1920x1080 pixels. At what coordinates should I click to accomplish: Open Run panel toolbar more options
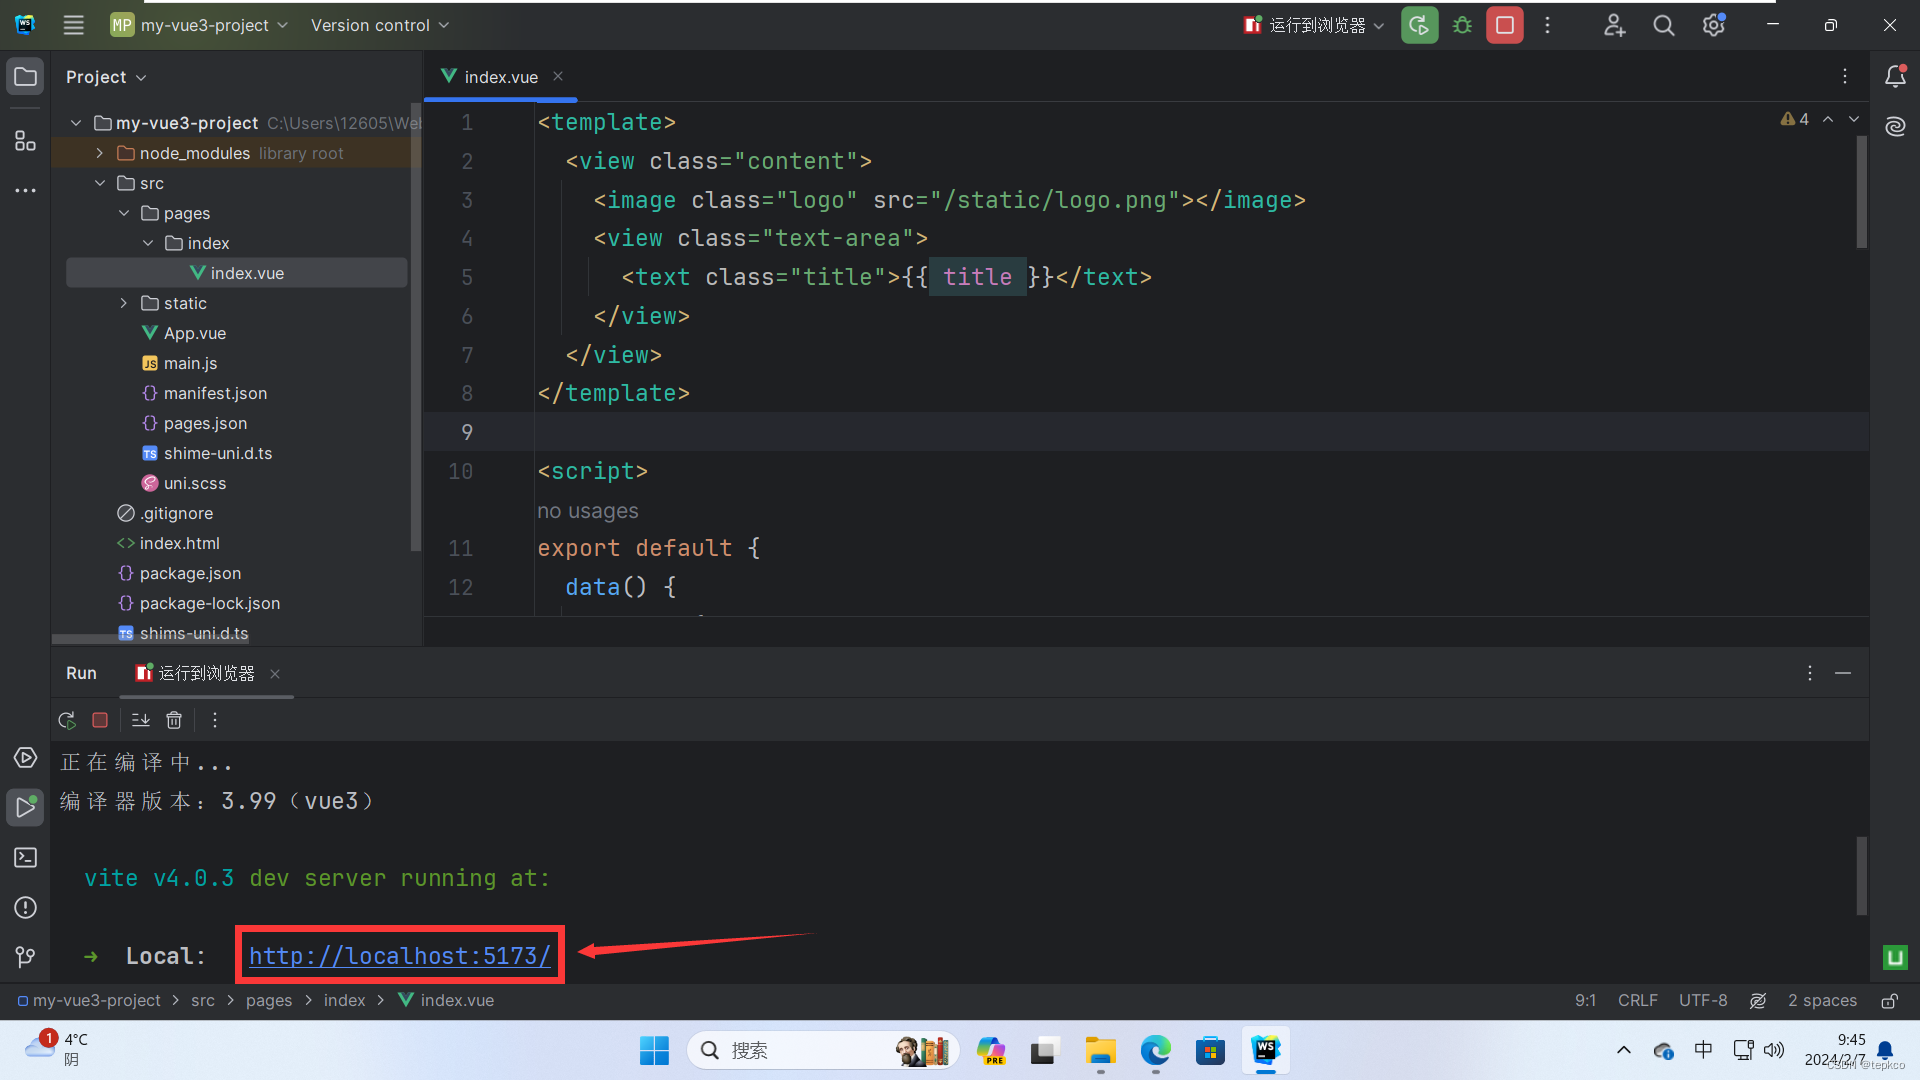[214, 720]
